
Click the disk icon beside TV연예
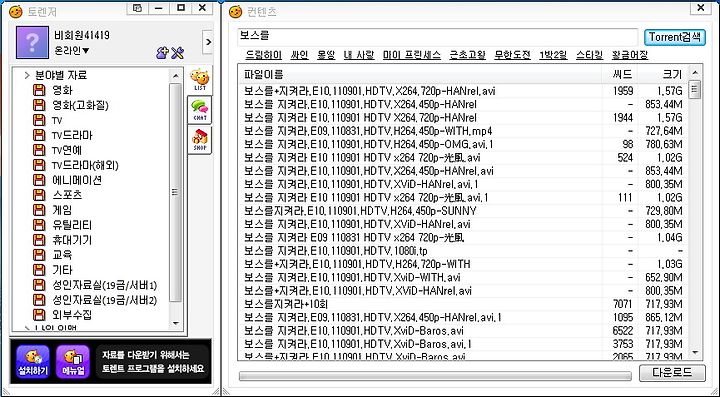39,150
